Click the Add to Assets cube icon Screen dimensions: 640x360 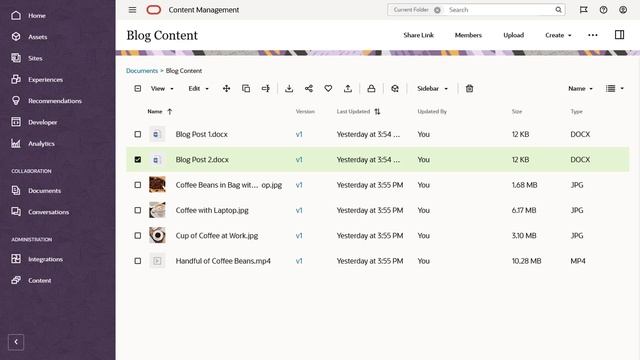pyautogui.click(x=395, y=89)
